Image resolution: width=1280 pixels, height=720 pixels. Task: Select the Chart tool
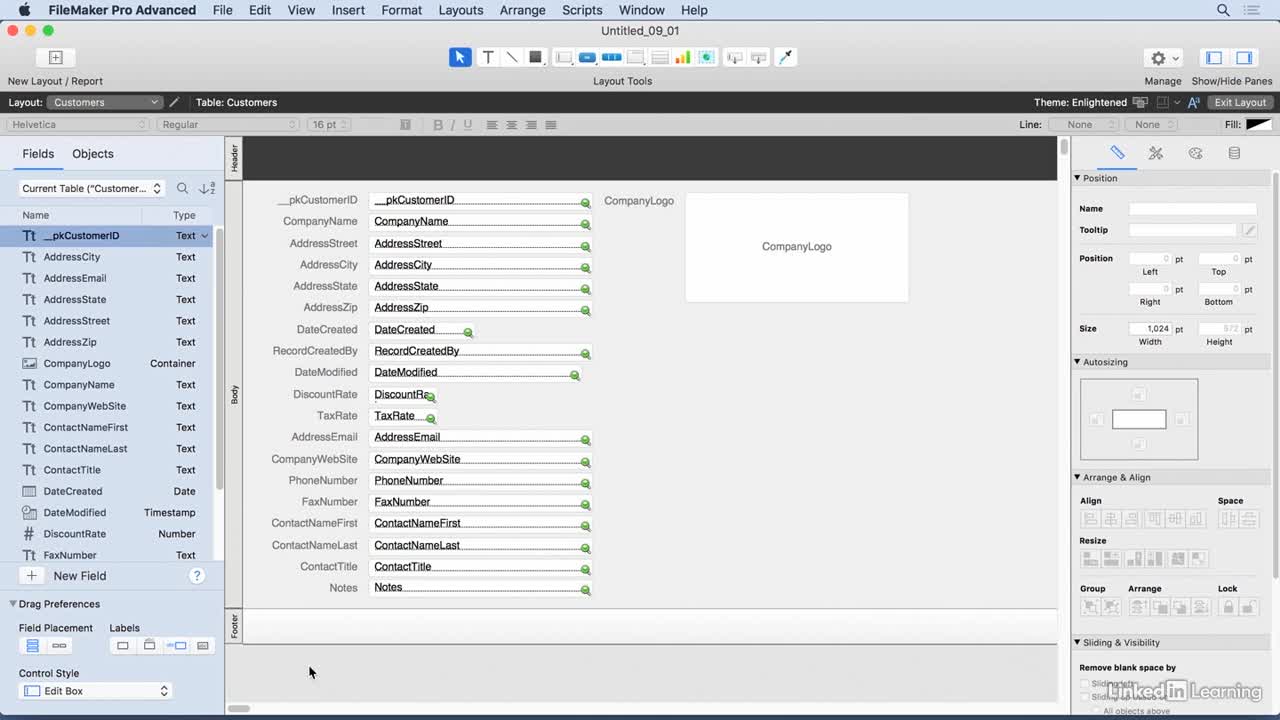683,57
